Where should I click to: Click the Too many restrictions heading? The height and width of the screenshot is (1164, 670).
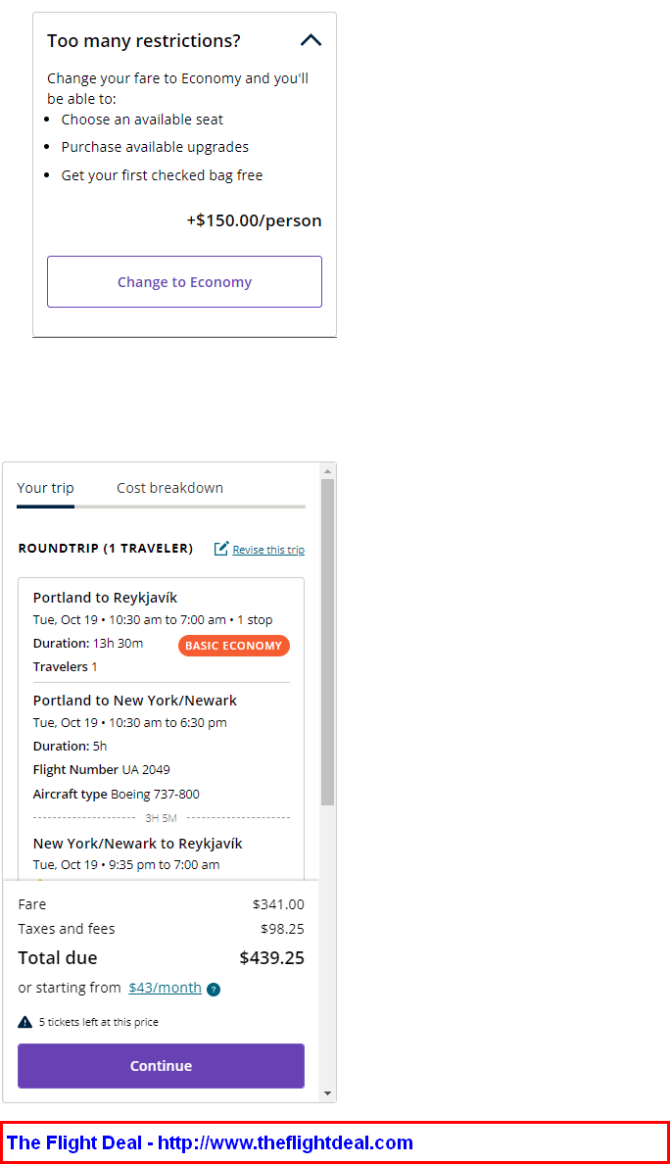[144, 41]
